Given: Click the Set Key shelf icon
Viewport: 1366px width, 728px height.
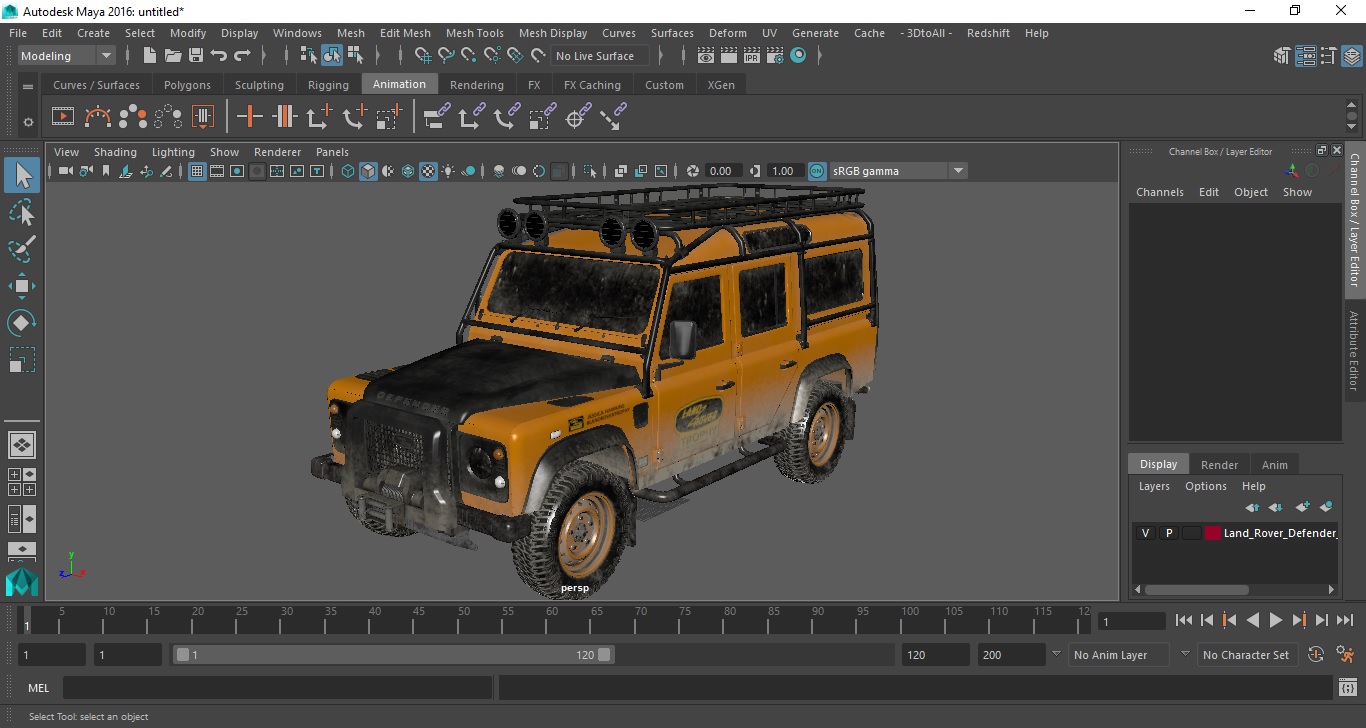Looking at the screenshot, I should click(x=250, y=117).
